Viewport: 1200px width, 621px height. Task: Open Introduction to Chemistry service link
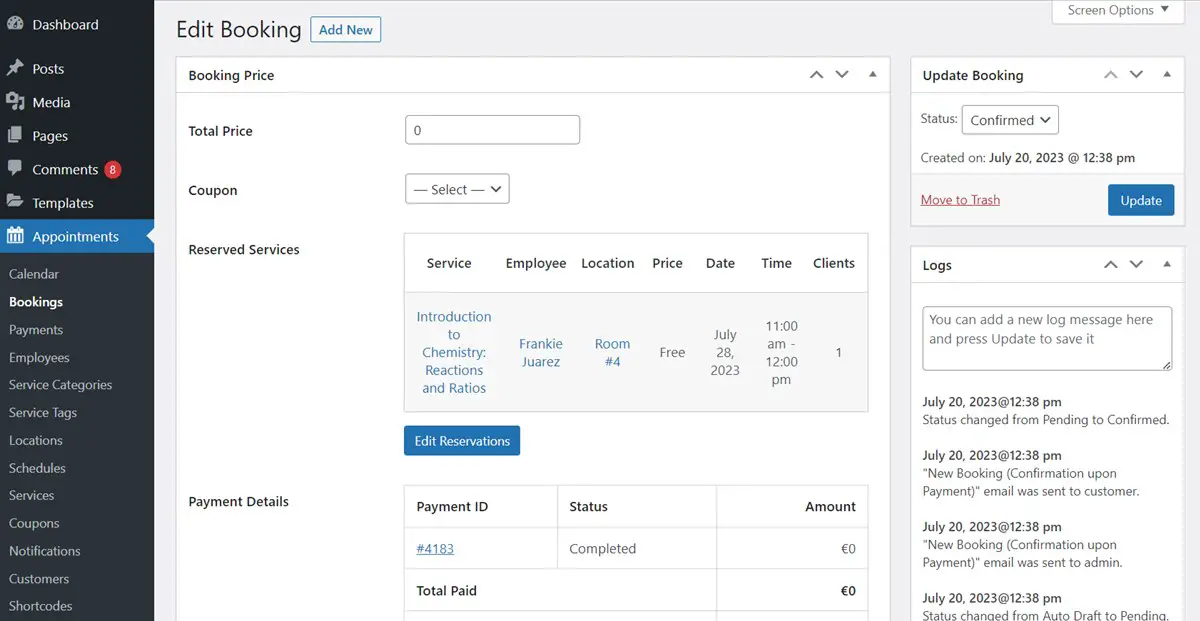tap(454, 352)
